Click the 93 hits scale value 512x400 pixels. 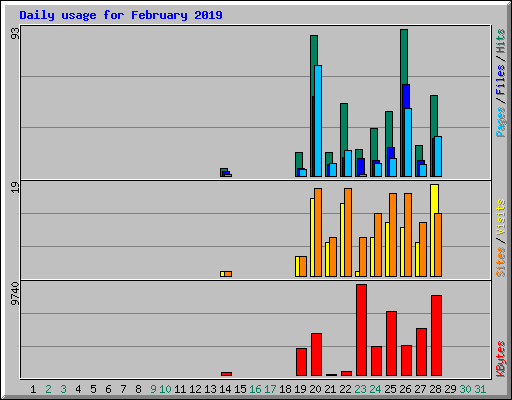tap(15, 33)
